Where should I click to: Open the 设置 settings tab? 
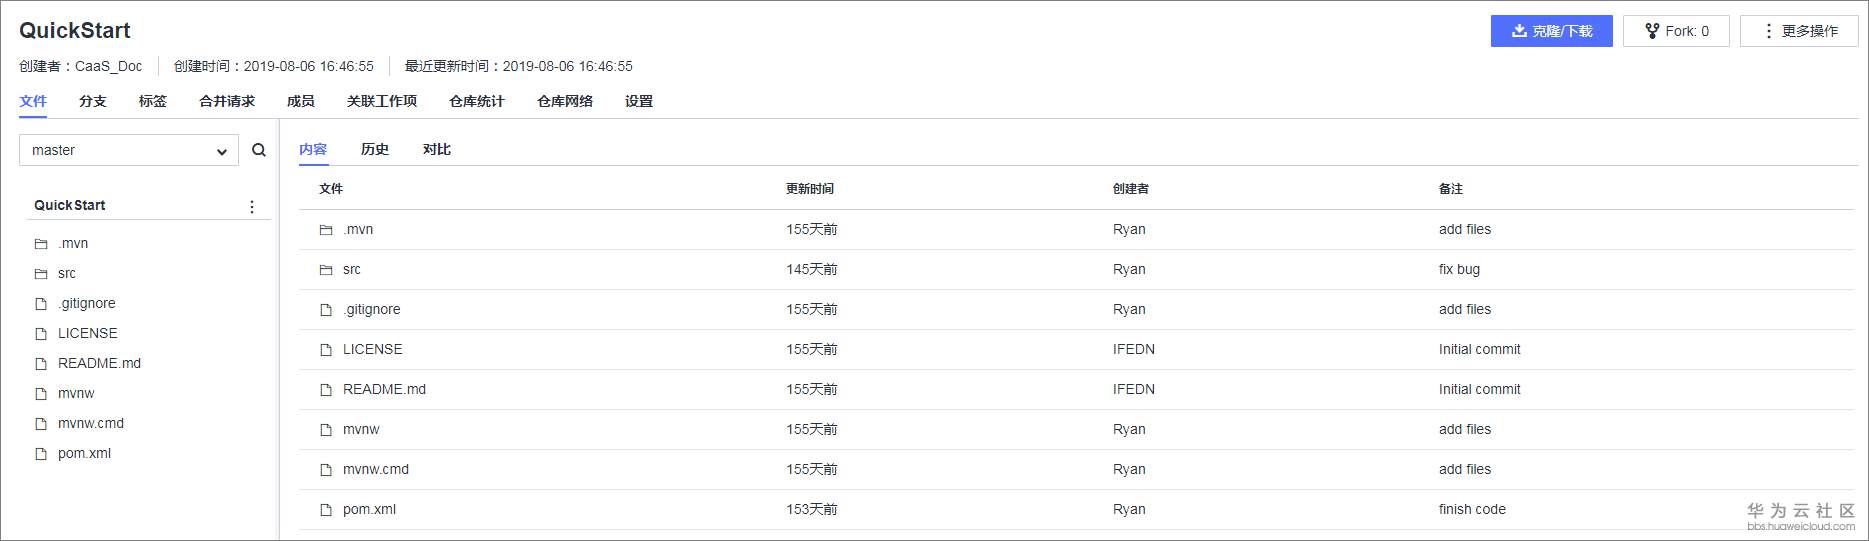639,101
